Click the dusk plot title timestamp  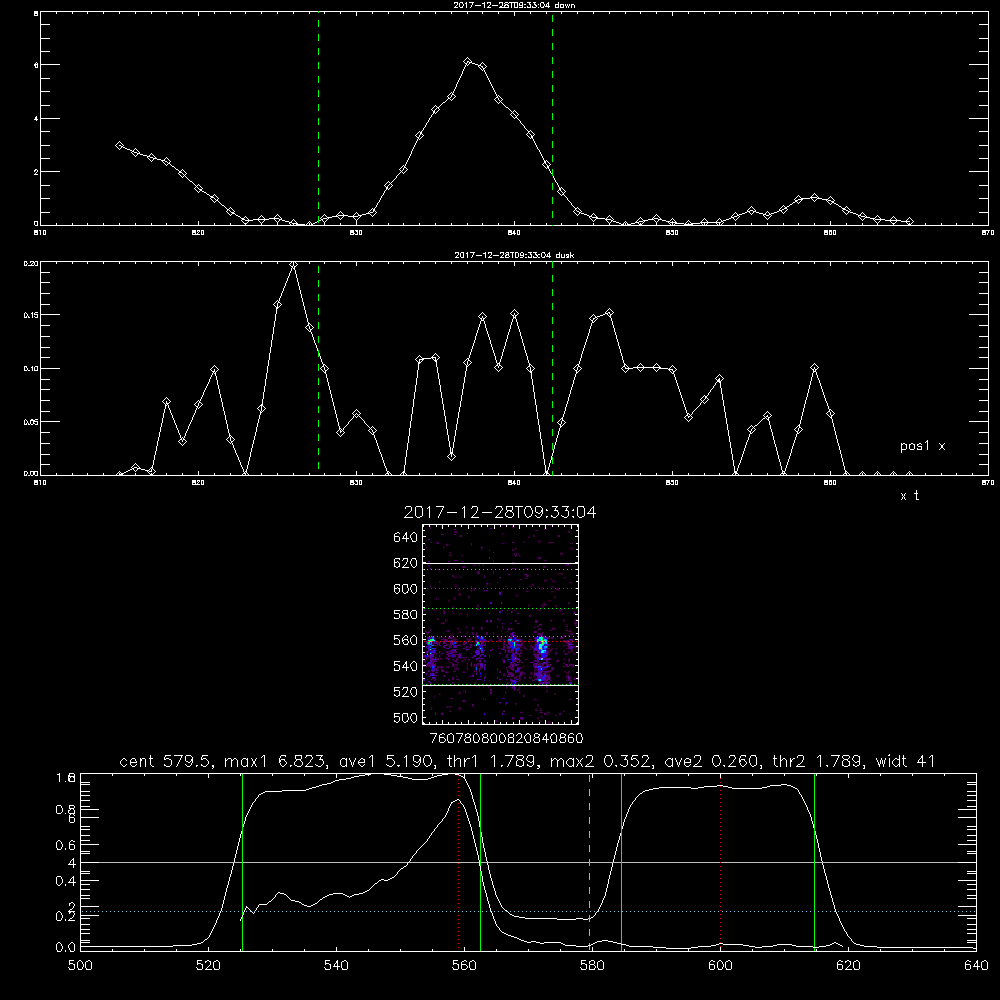(514, 255)
